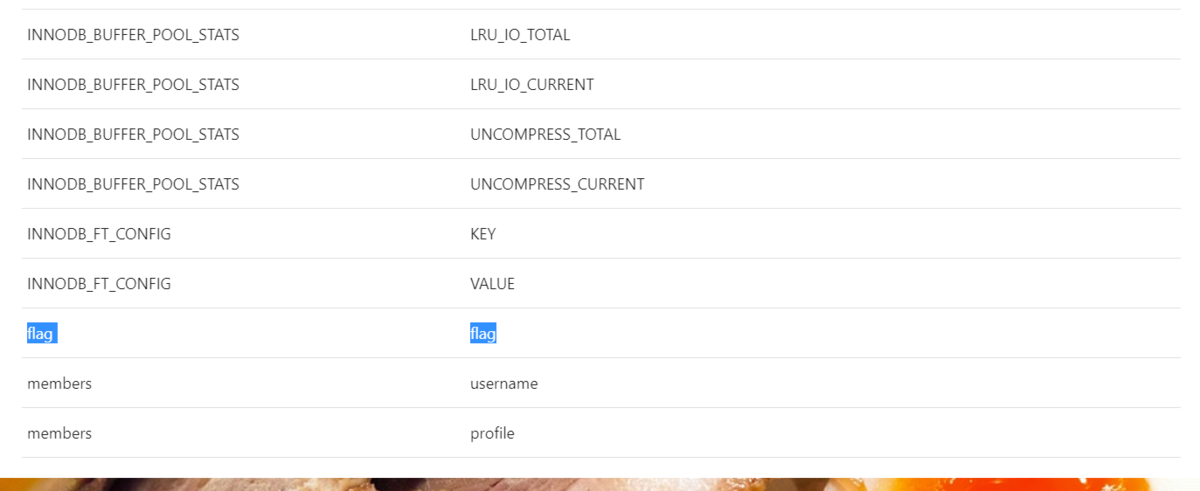Click INNODB_BUFFER_POOL_STATS beside LRU_IO_CURRENT

pyautogui.click(x=133, y=85)
